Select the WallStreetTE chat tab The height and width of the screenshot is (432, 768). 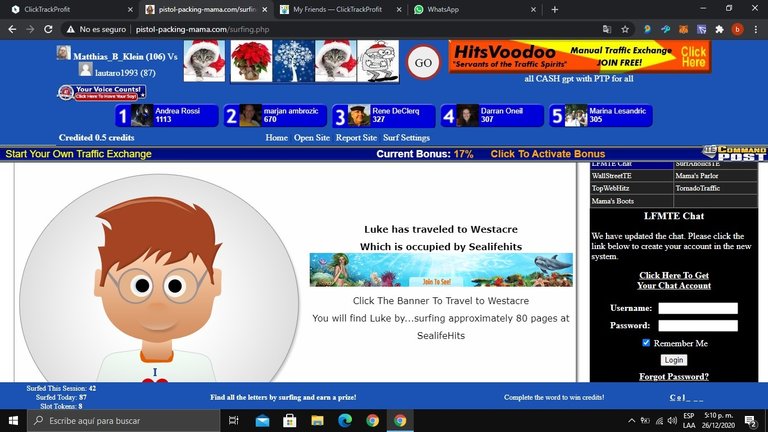tap(631, 175)
